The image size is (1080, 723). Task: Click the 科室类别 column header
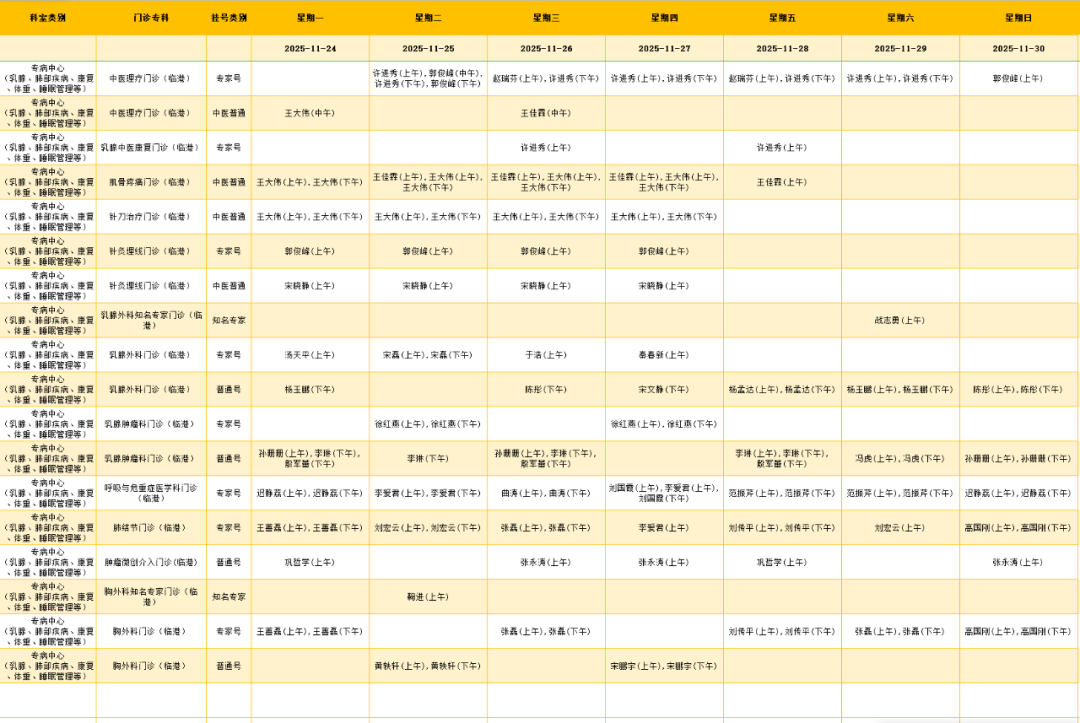tap(48, 18)
